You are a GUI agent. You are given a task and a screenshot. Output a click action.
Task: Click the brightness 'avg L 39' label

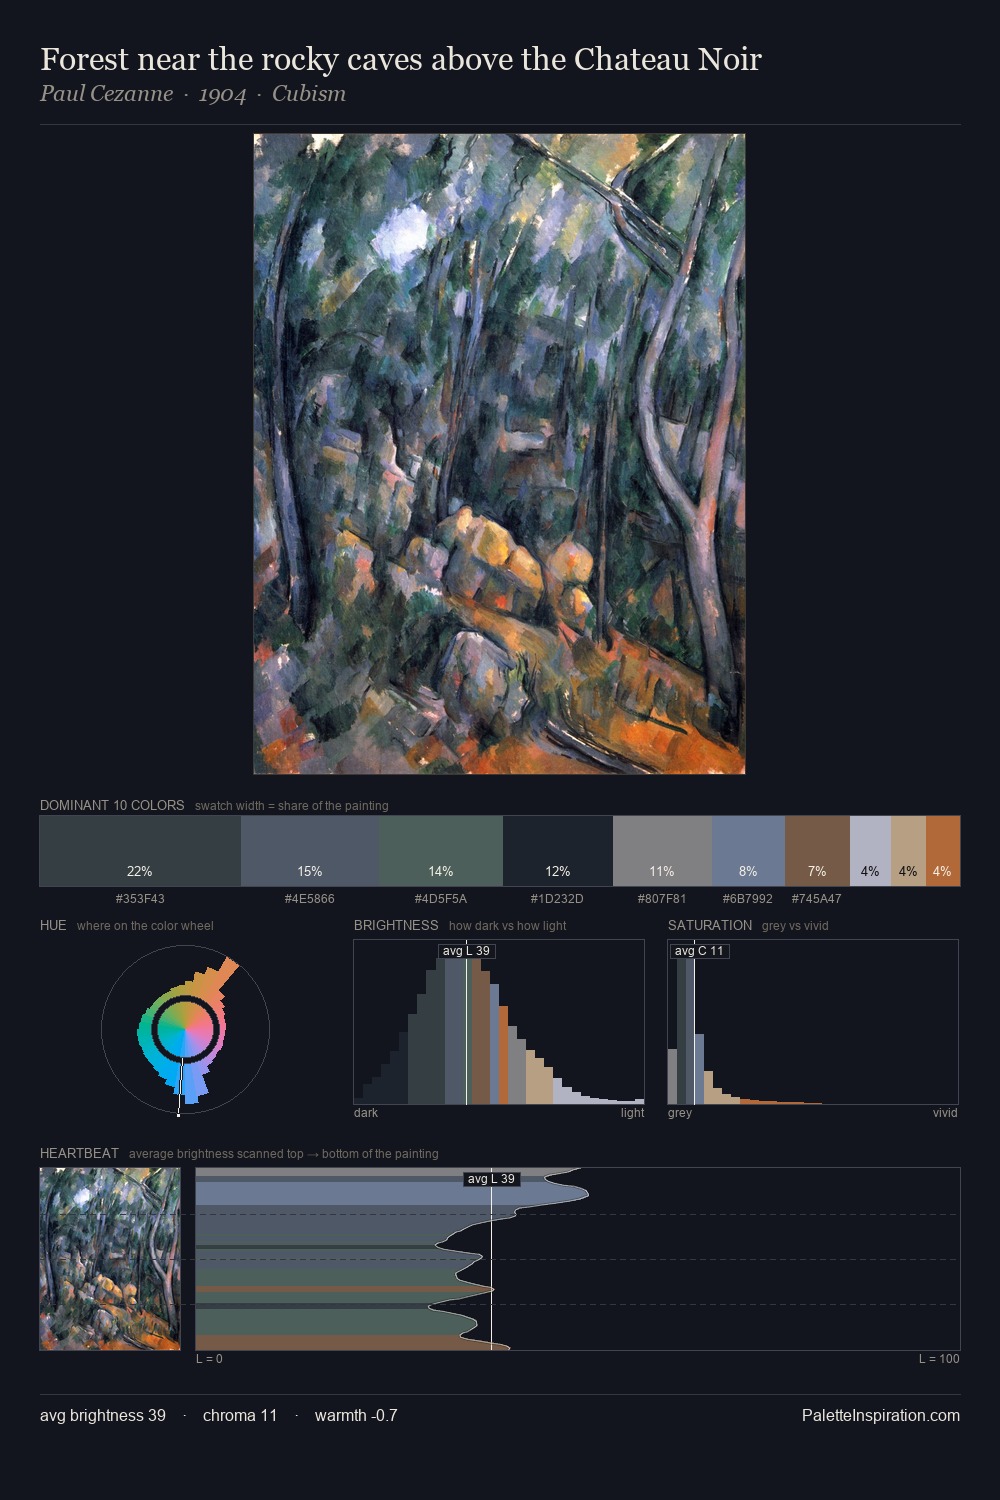[467, 951]
